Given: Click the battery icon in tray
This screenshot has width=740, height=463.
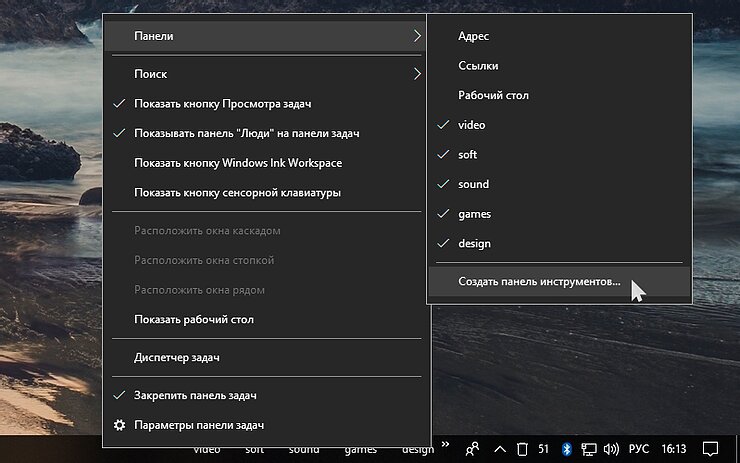Looking at the screenshot, I should 522,449.
